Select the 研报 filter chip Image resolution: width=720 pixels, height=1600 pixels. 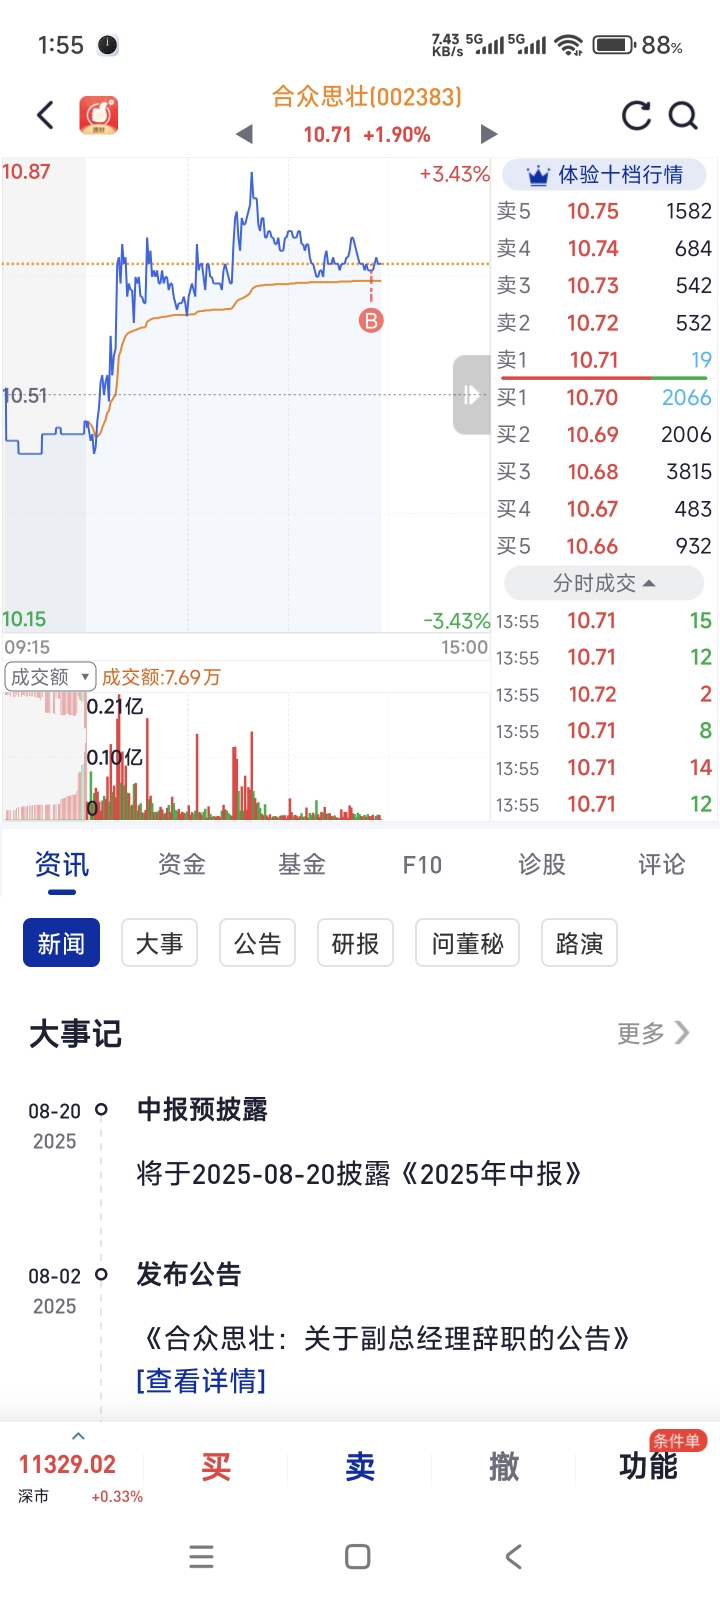[x=355, y=943]
